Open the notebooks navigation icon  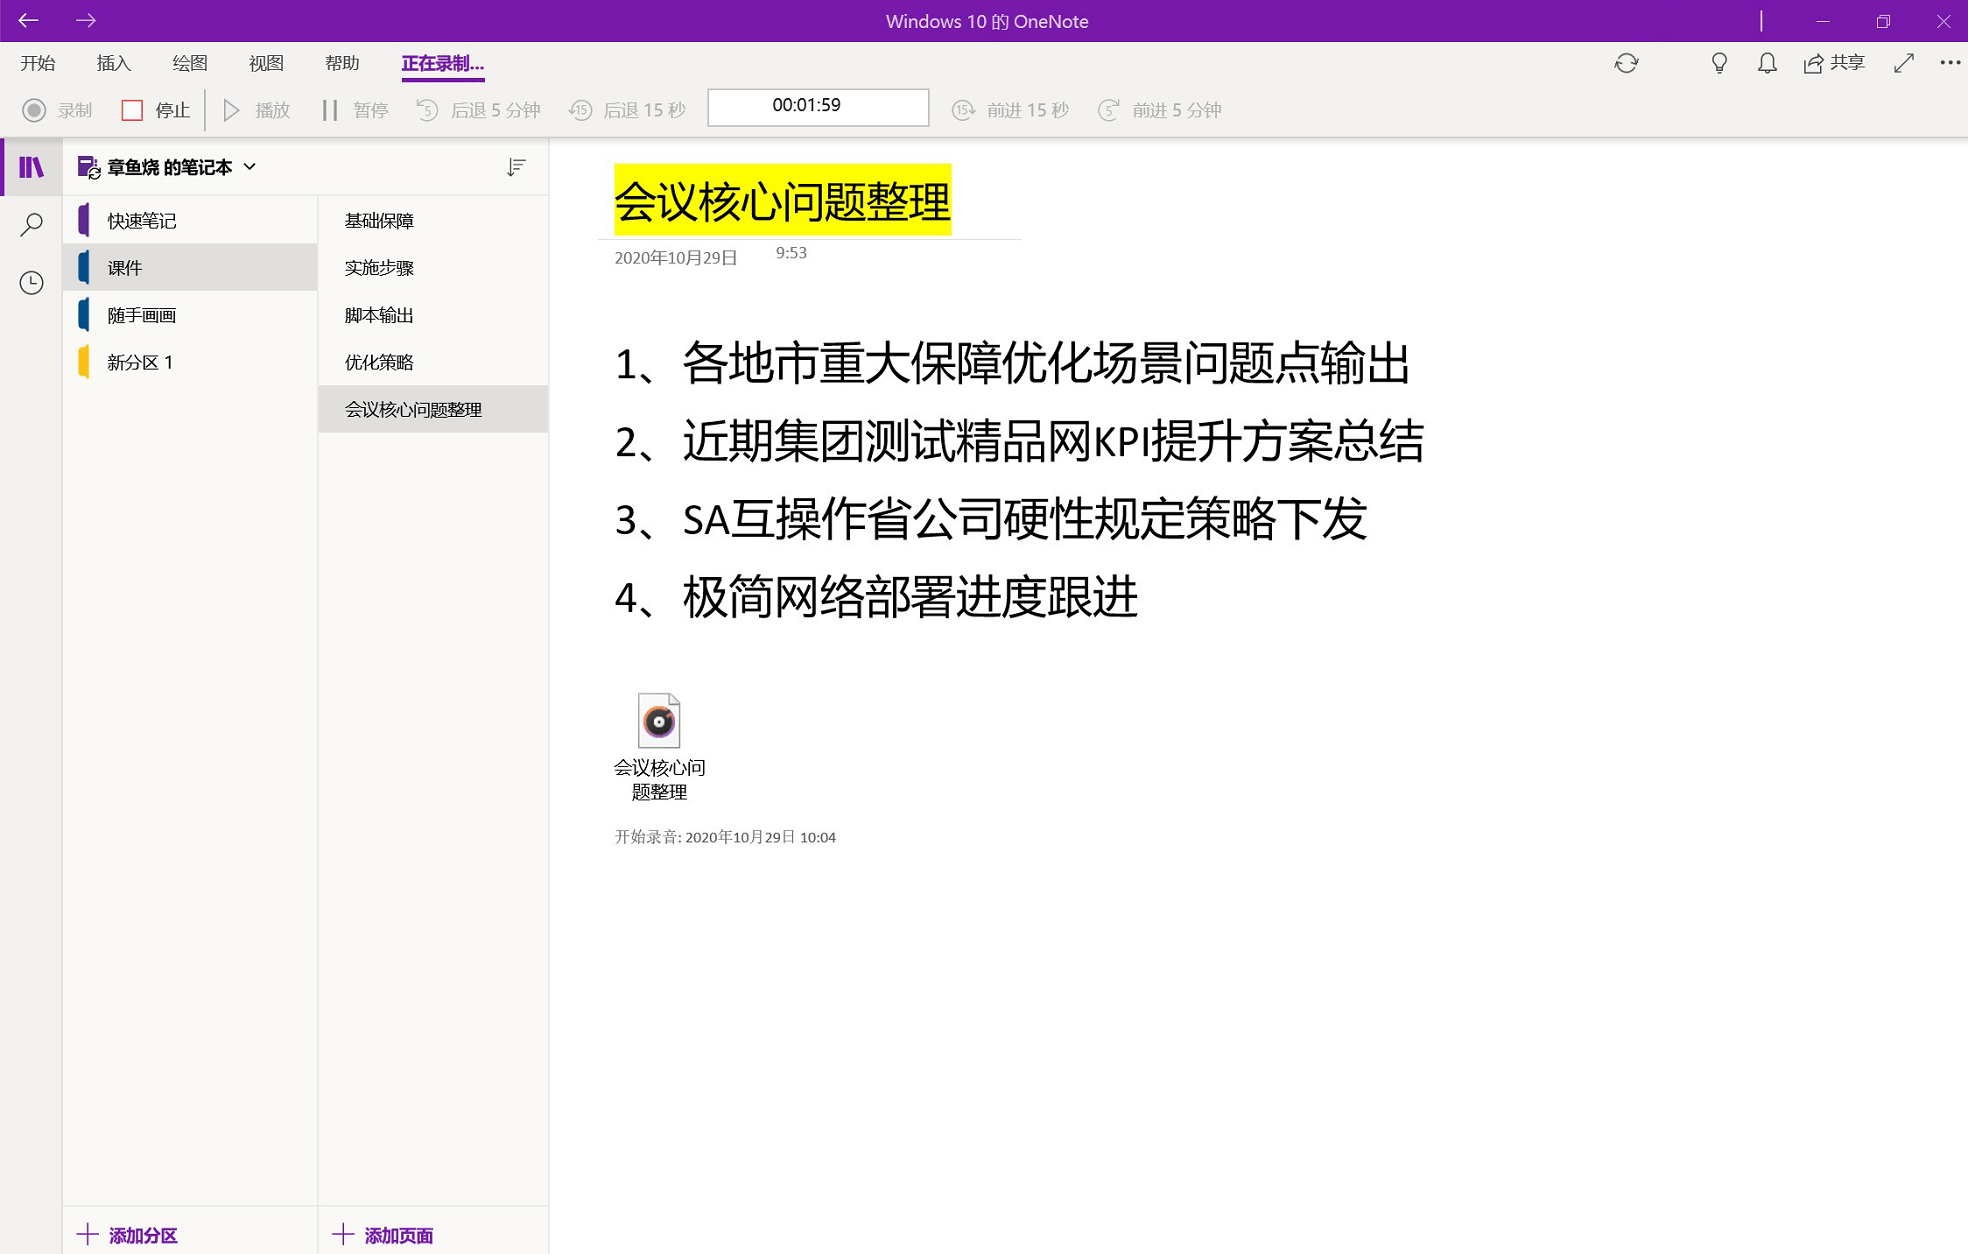point(32,167)
